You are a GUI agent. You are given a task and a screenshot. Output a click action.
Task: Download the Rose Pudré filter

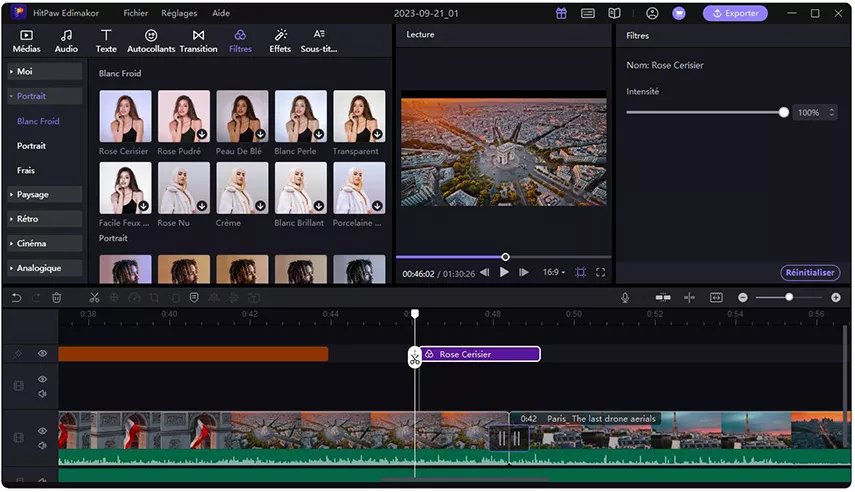pos(202,134)
